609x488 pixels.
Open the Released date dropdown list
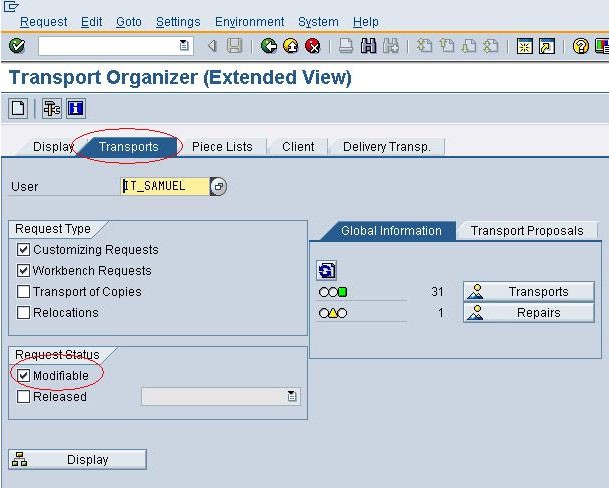292,396
